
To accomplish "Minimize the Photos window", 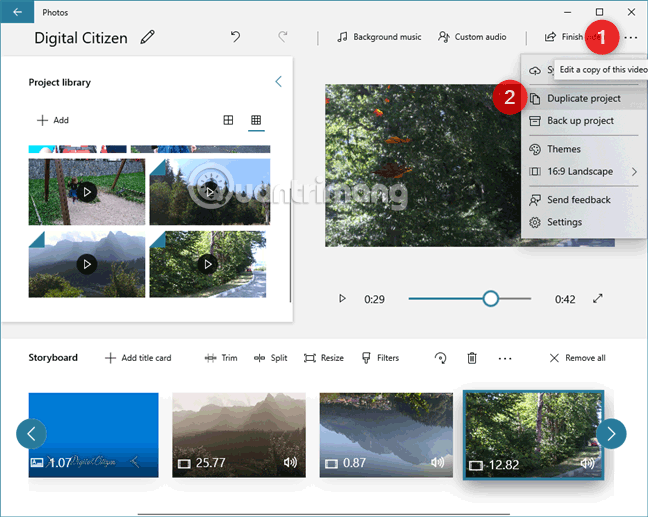I will click(568, 12).
